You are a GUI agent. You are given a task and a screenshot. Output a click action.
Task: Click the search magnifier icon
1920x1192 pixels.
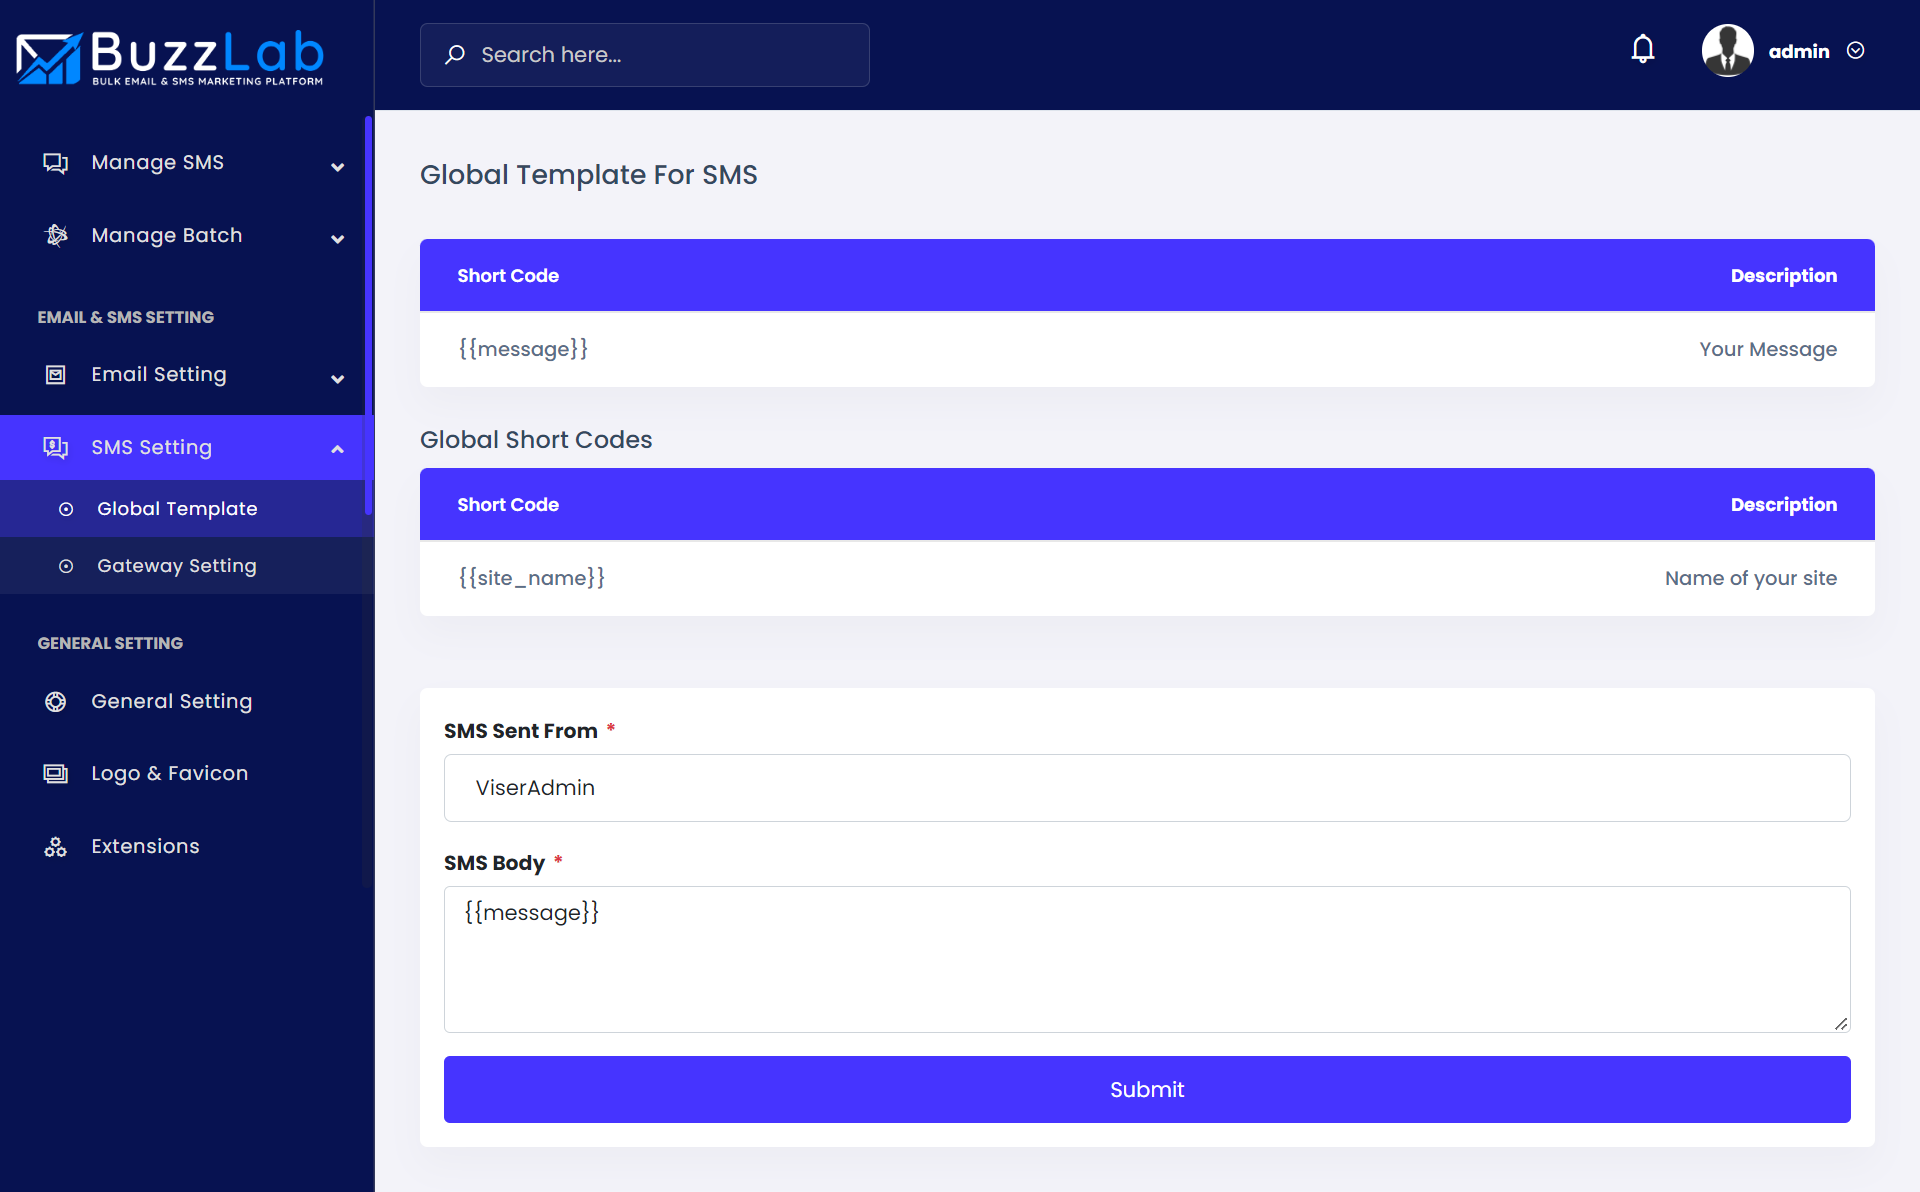(x=455, y=55)
